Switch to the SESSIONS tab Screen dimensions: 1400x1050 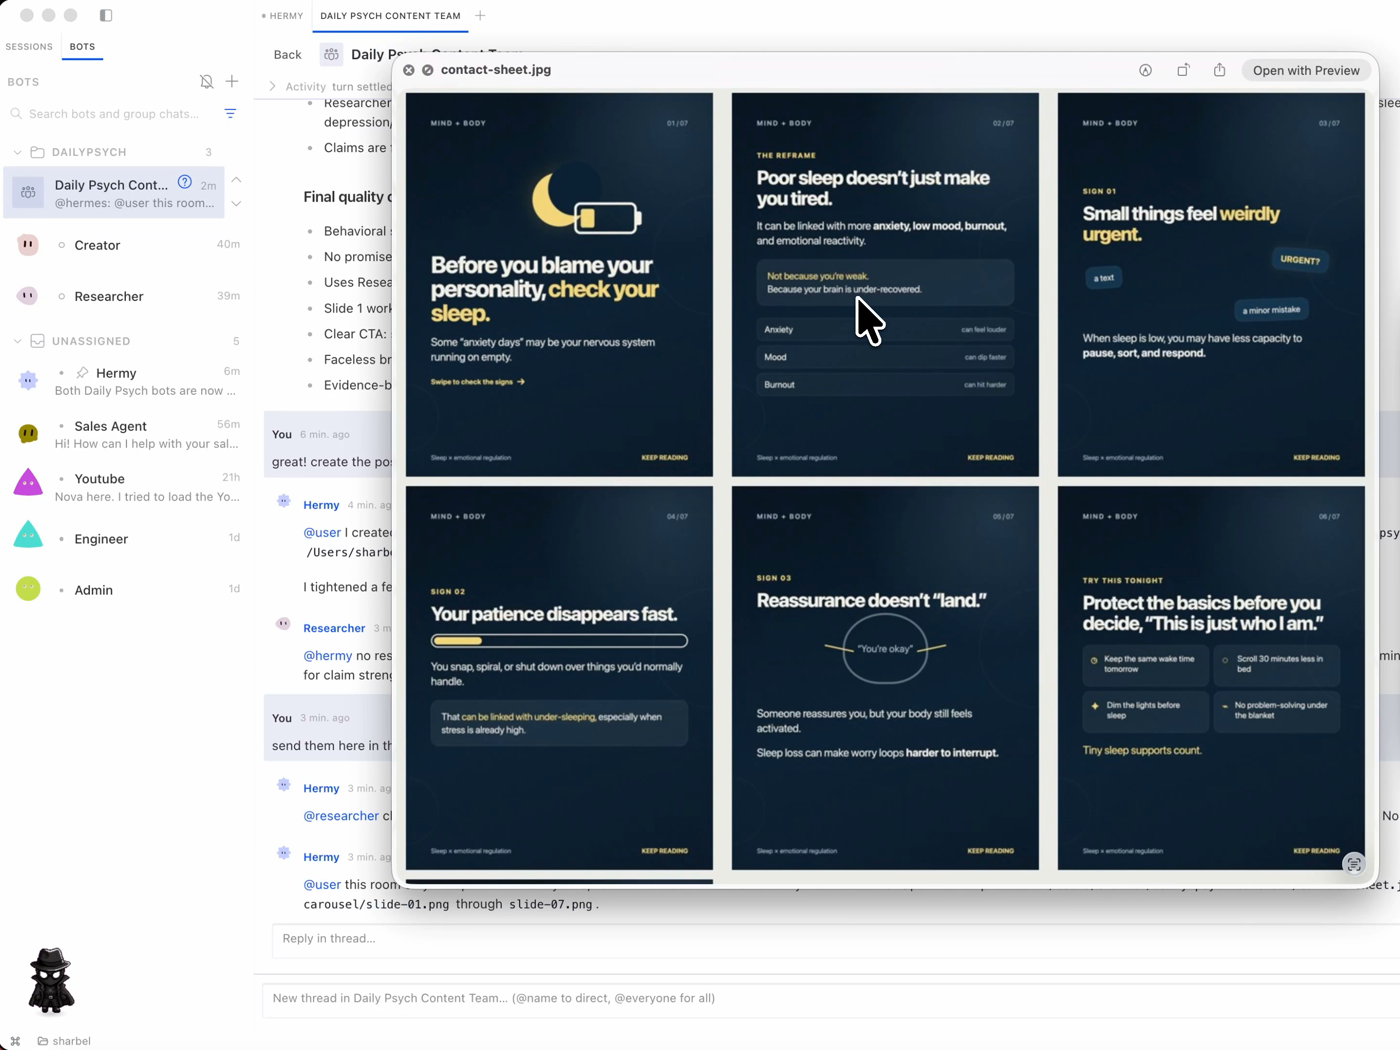(29, 47)
